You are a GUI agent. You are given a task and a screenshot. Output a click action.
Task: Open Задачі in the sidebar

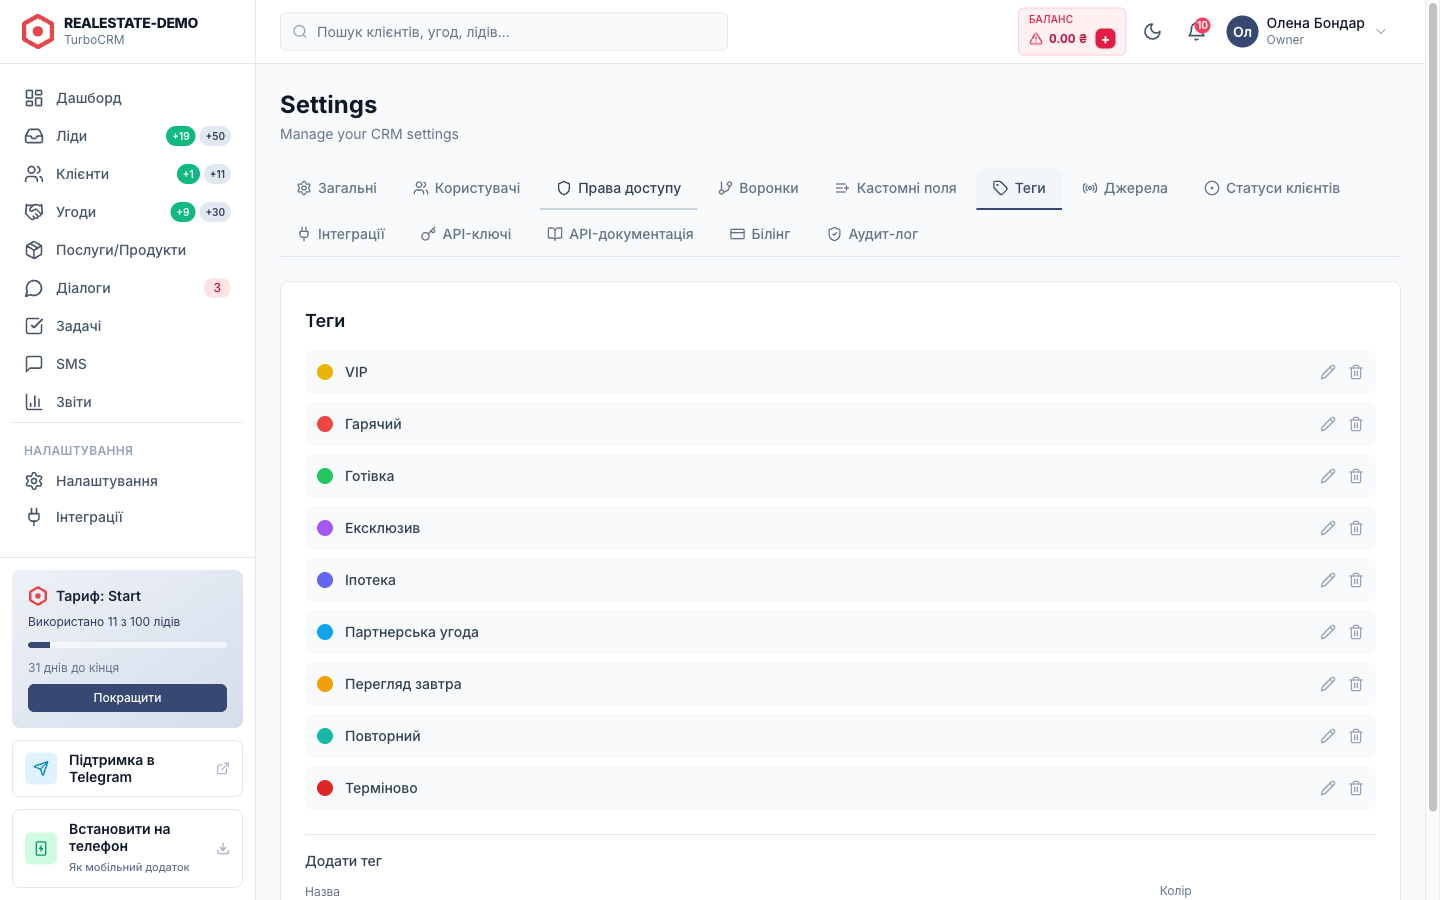[127, 326]
